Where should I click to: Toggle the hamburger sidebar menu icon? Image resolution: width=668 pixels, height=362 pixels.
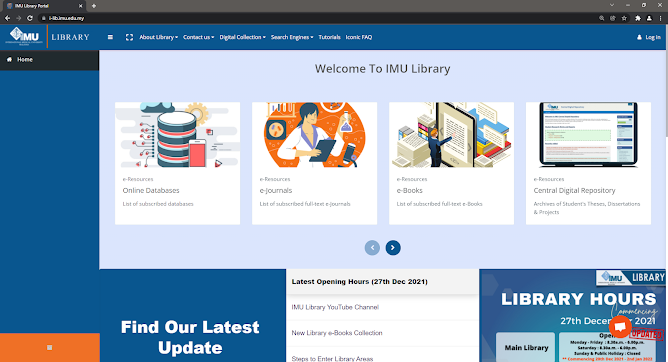click(x=110, y=37)
